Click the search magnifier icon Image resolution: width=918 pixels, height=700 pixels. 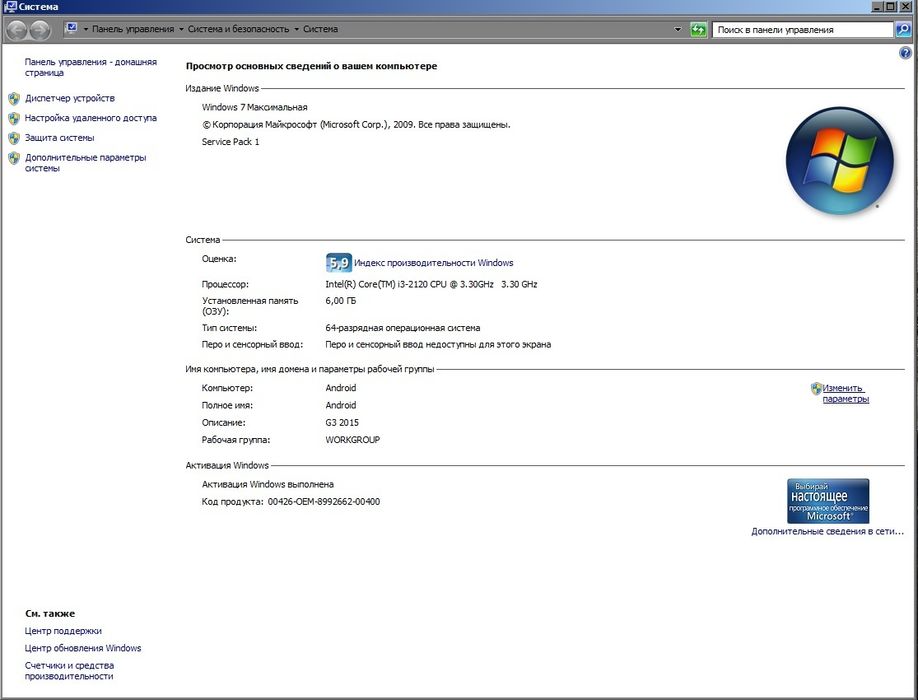tap(903, 29)
